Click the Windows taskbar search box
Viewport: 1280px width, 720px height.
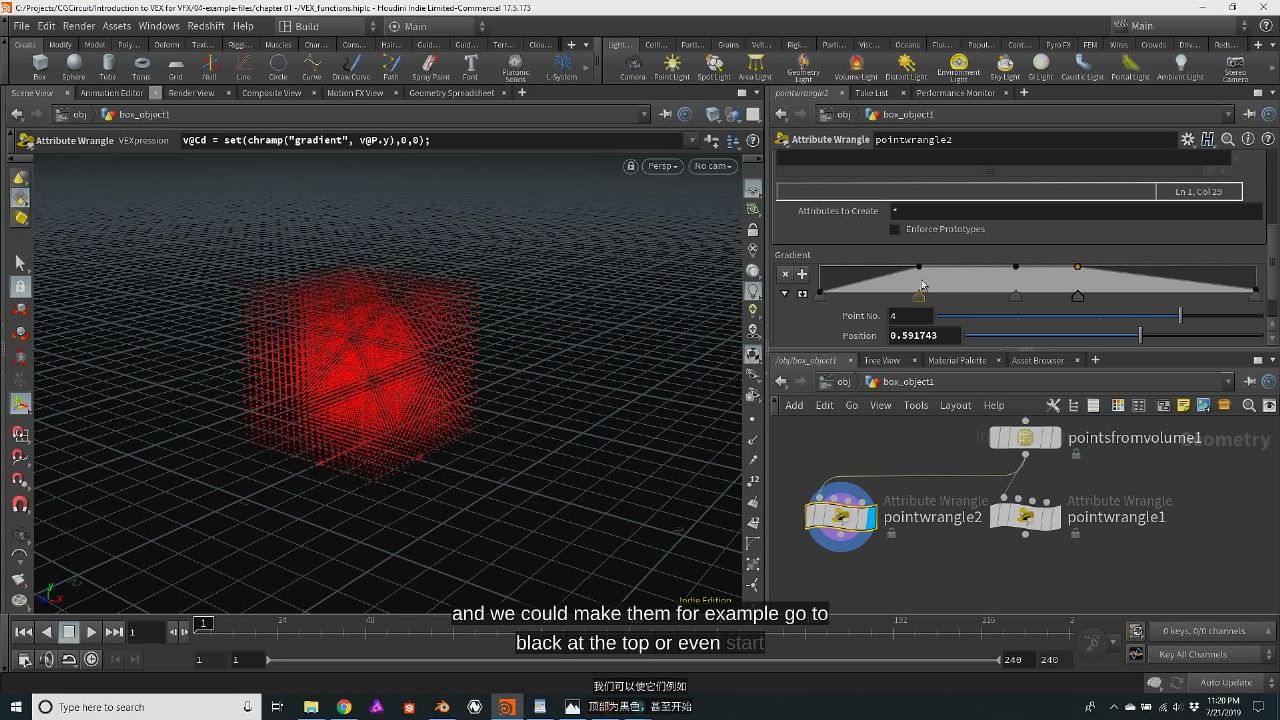tap(146, 707)
